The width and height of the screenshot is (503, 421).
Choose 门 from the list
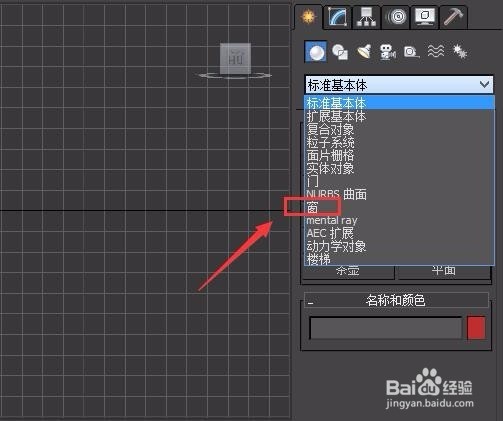coord(399,181)
